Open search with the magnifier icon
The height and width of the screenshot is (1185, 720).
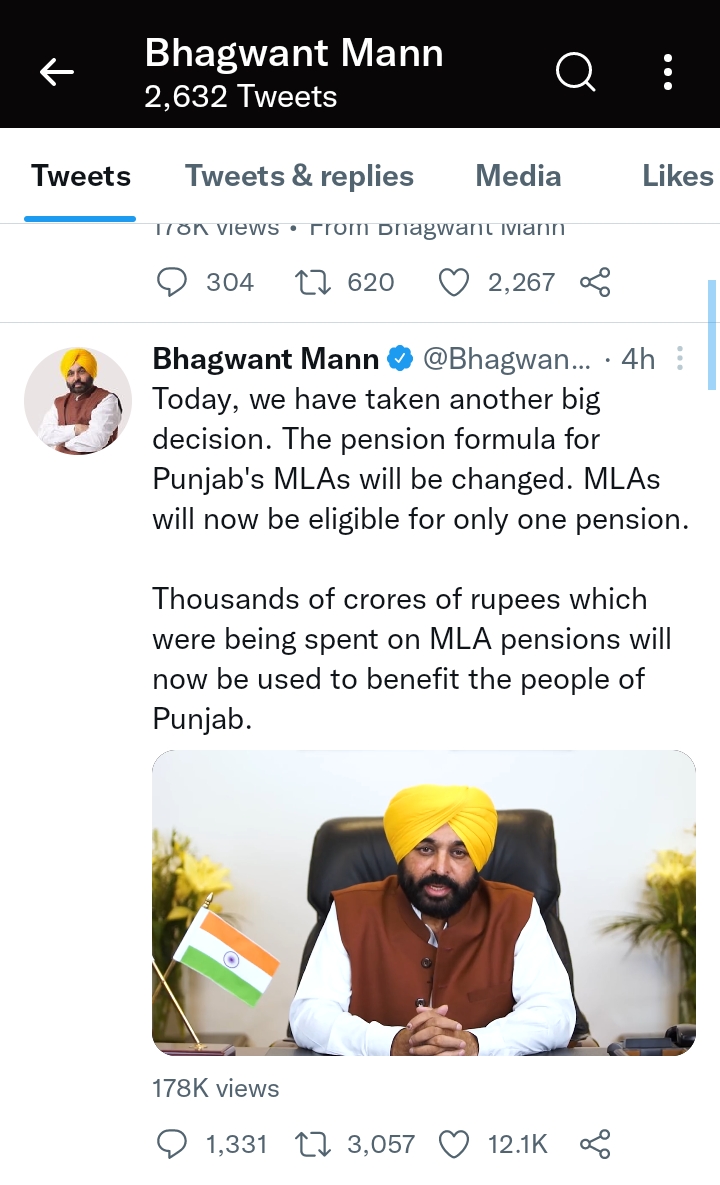575,71
